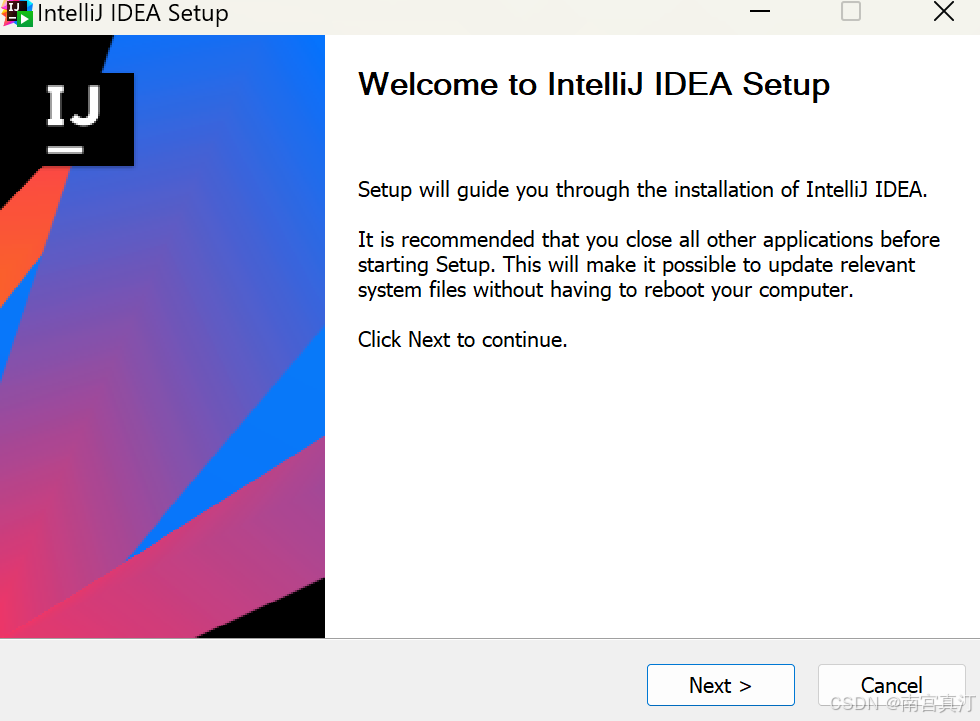
Task: Click the IJ logo in the sidebar
Action: click(x=74, y=119)
